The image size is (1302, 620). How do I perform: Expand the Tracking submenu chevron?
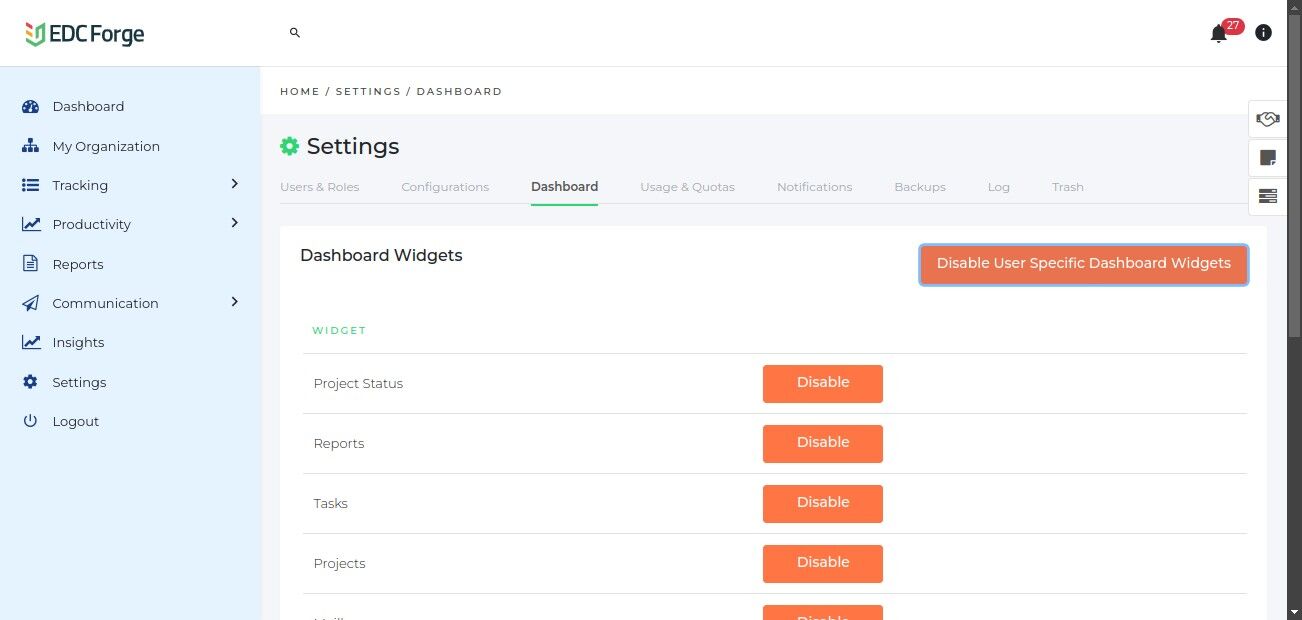point(235,184)
